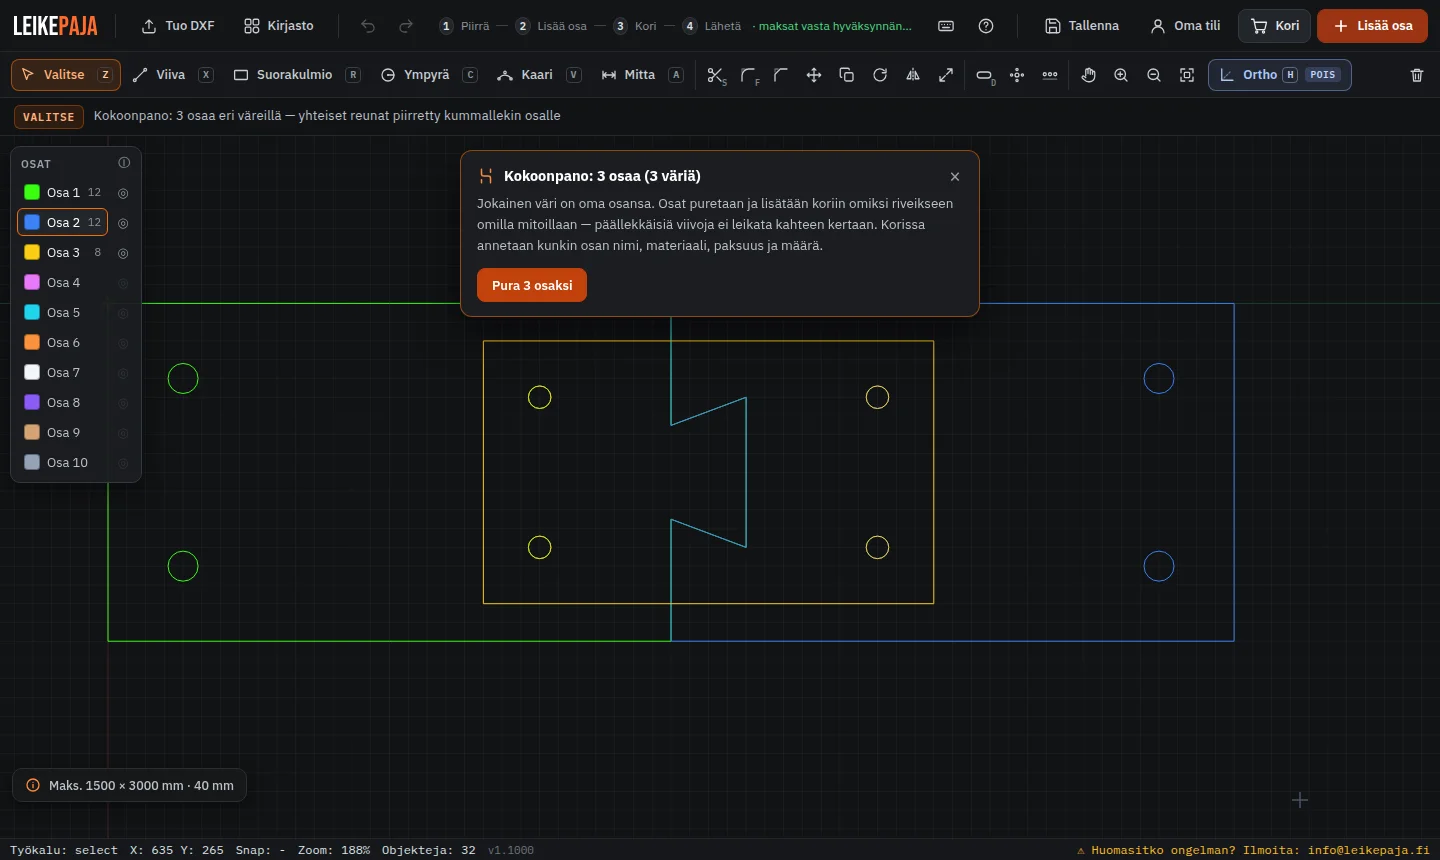Activate the pan hand tool
The image size is (1440, 860).
pos(1089,75)
